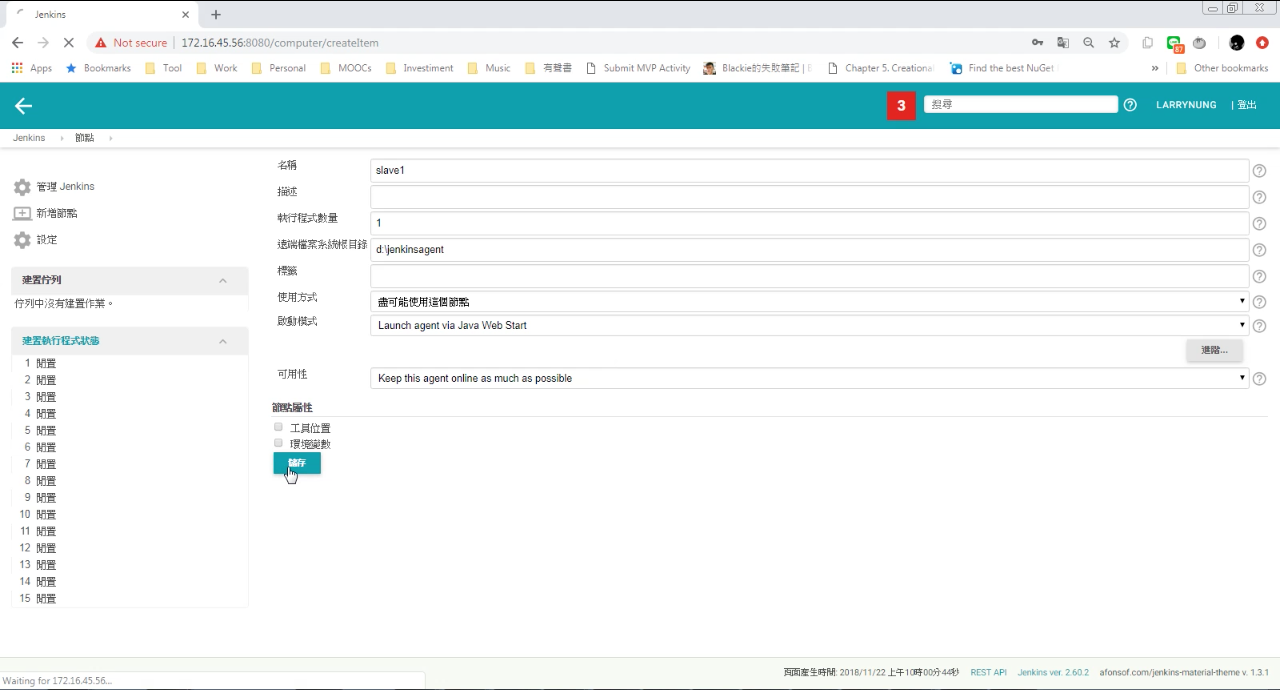Show help for the 啟動模式 dropdown
Image resolution: width=1280 pixels, height=690 pixels.
pyautogui.click(x=1260, y=326)
